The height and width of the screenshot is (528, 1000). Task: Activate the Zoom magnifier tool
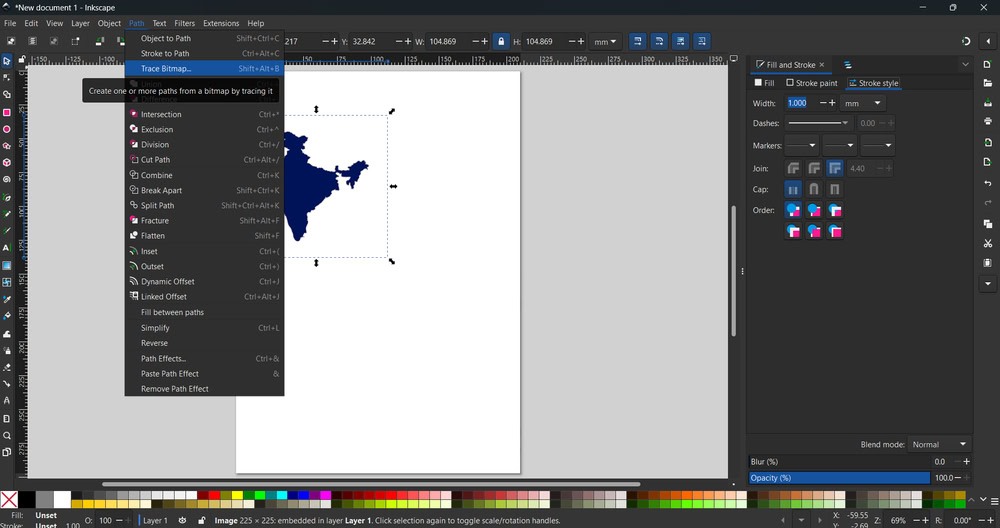pyautogui.click(x=6, y=436)
